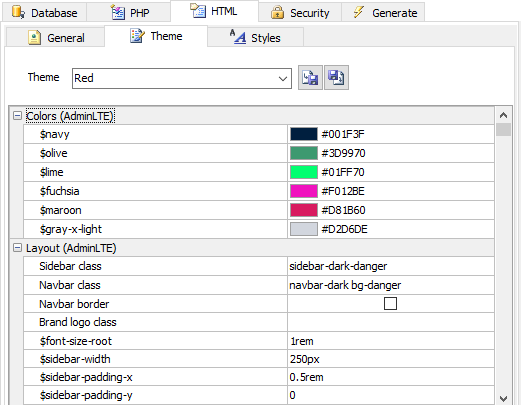Click the $navy color swatch
This screenshot has width=521, height=405.
tap(304, 134)
